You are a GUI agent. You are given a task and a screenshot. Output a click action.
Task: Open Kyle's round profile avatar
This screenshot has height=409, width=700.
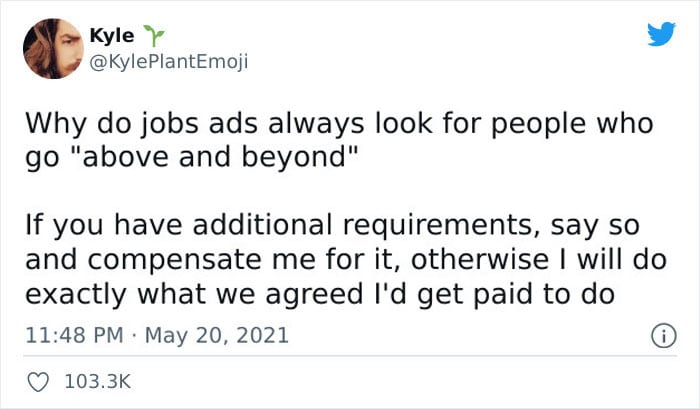[x=53, y=49]
